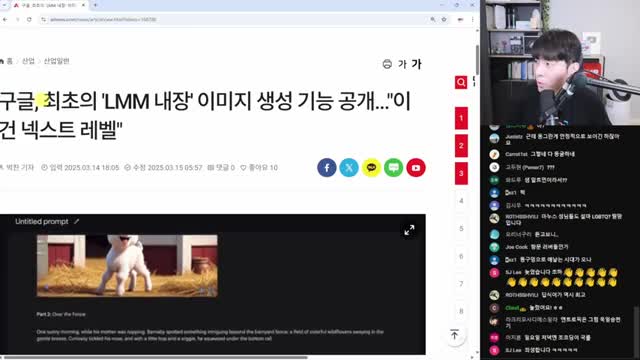640x360 pixels.
Task: Share article via KakaoTalk yellow icon
Action: pos(371,168)
